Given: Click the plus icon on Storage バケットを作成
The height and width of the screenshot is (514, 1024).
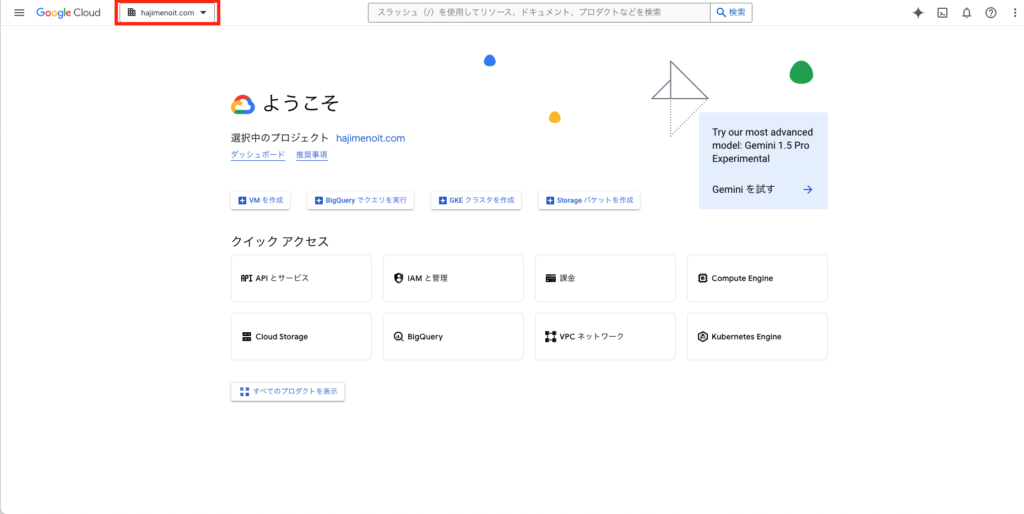Looking at the screenshot, I should click(550, 201).
